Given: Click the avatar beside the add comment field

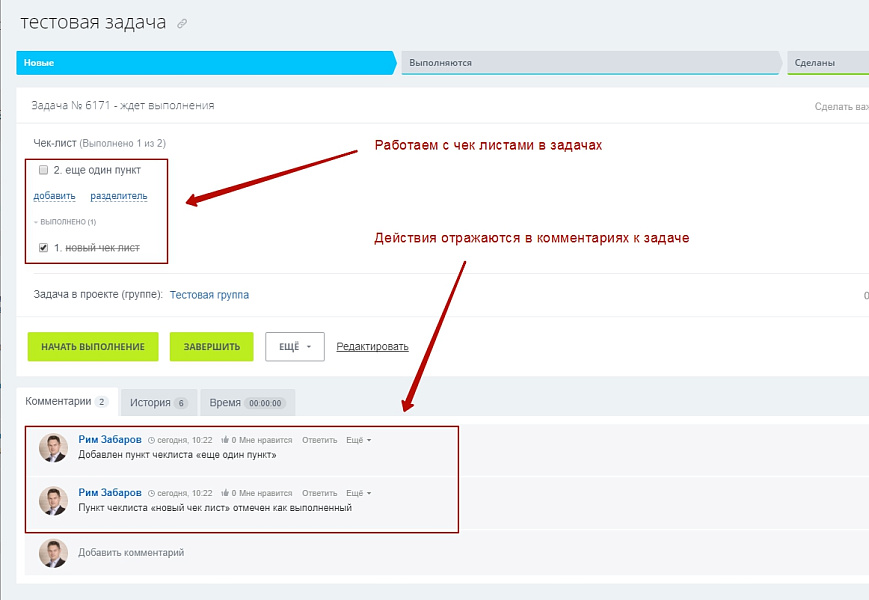Looking at the screenshot, I should click(53, 553).
